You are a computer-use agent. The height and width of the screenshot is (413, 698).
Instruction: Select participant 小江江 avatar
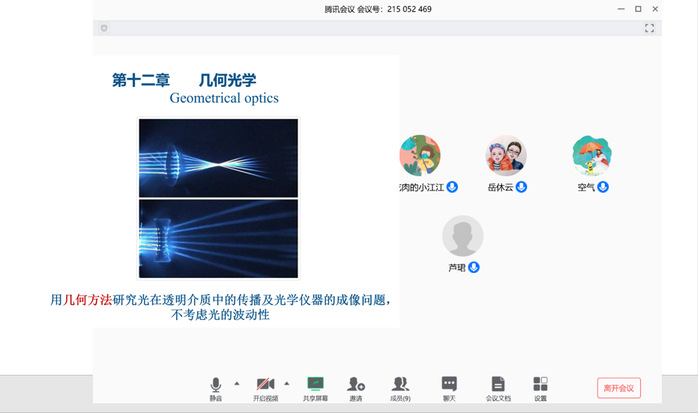point(420,156)
